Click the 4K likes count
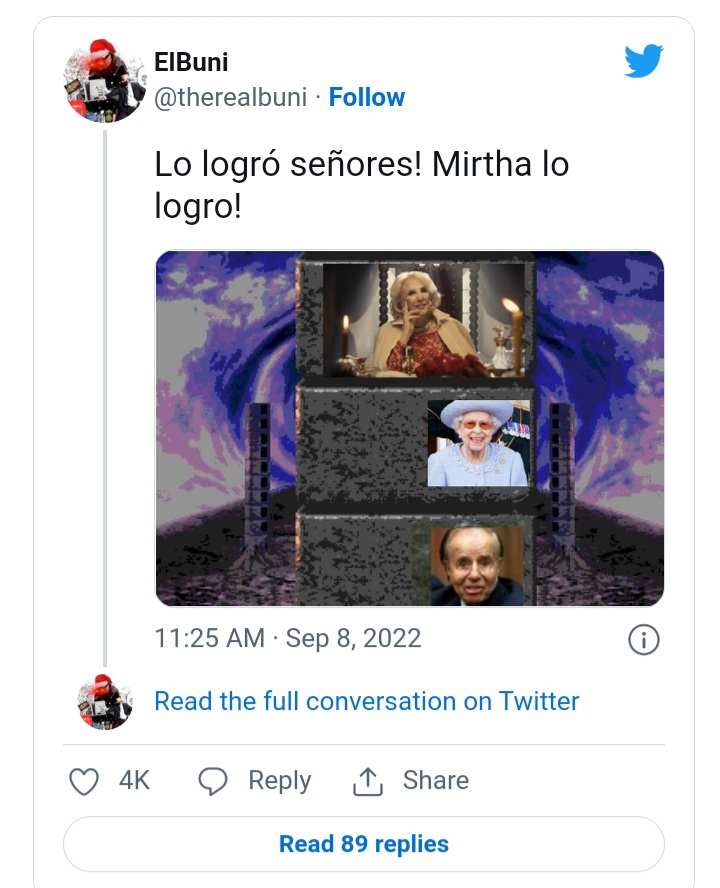The image size is (720, 888). pyautogui.click(x=134, y=781)
